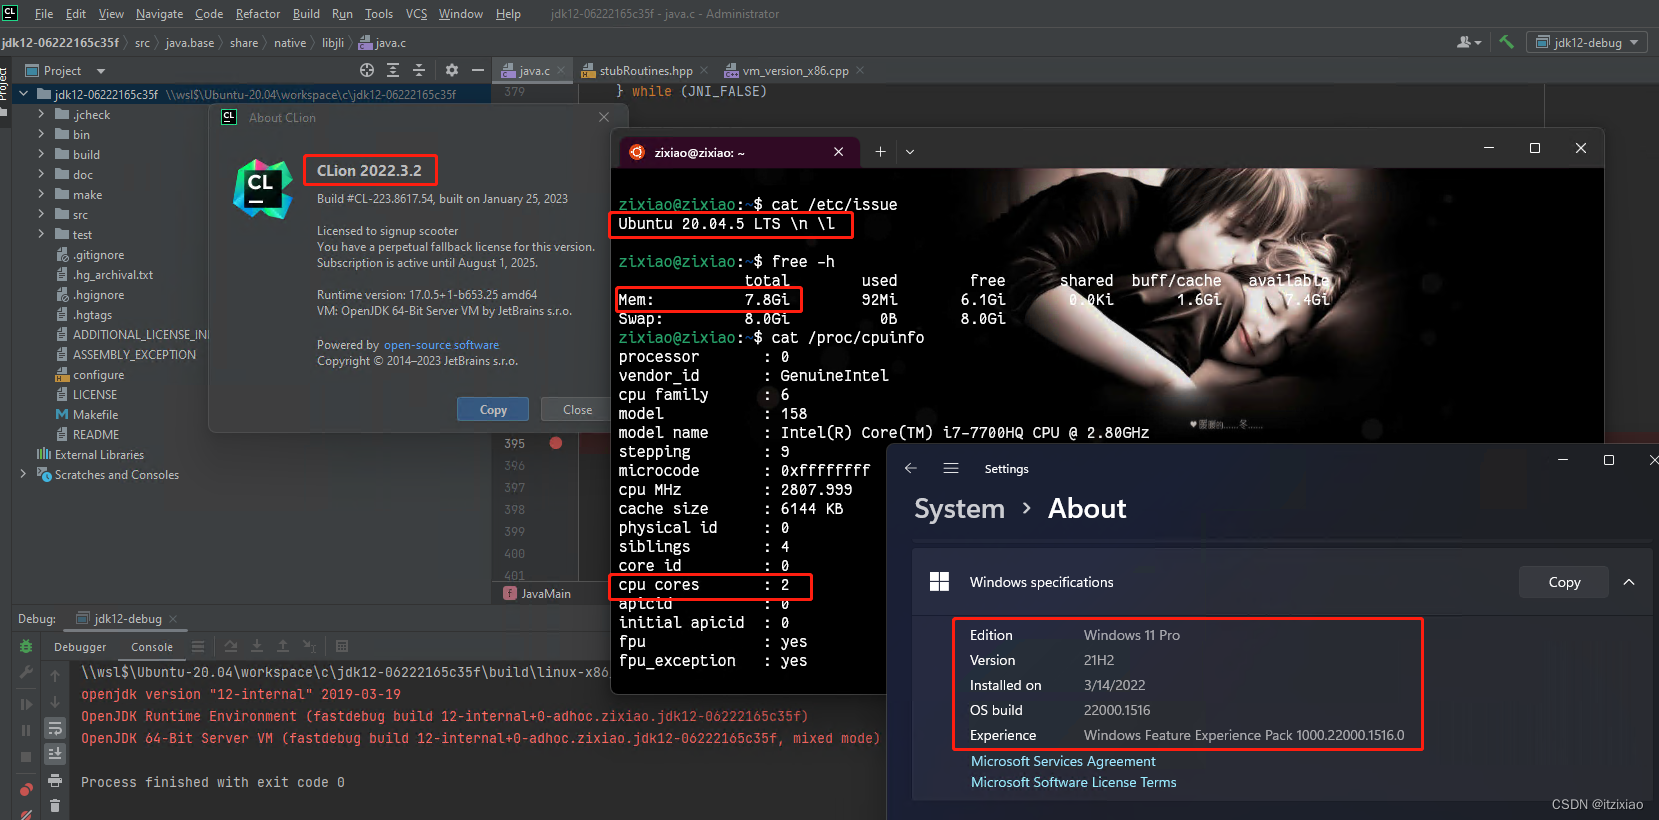
Task: Click the libjli breadcrumb
Action: (333, 43)
